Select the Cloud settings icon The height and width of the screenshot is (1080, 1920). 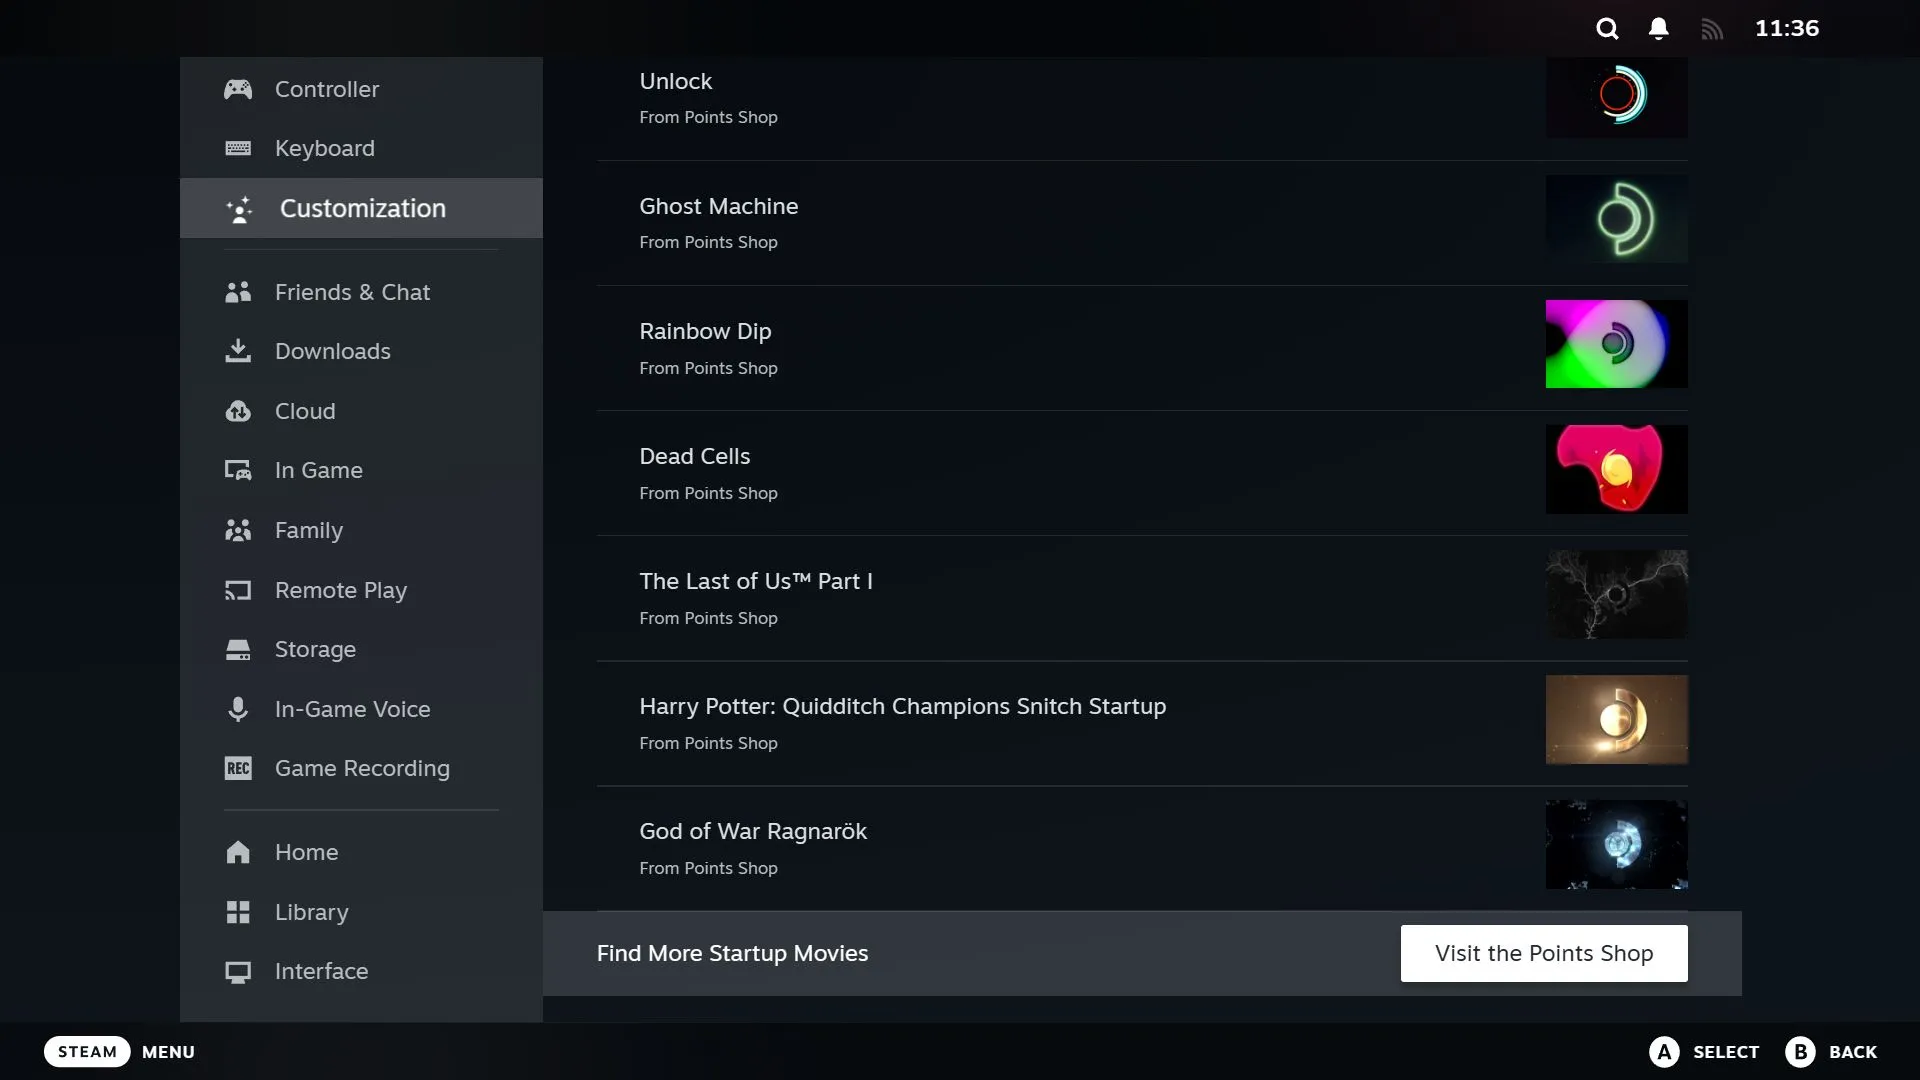pos(239,410)
